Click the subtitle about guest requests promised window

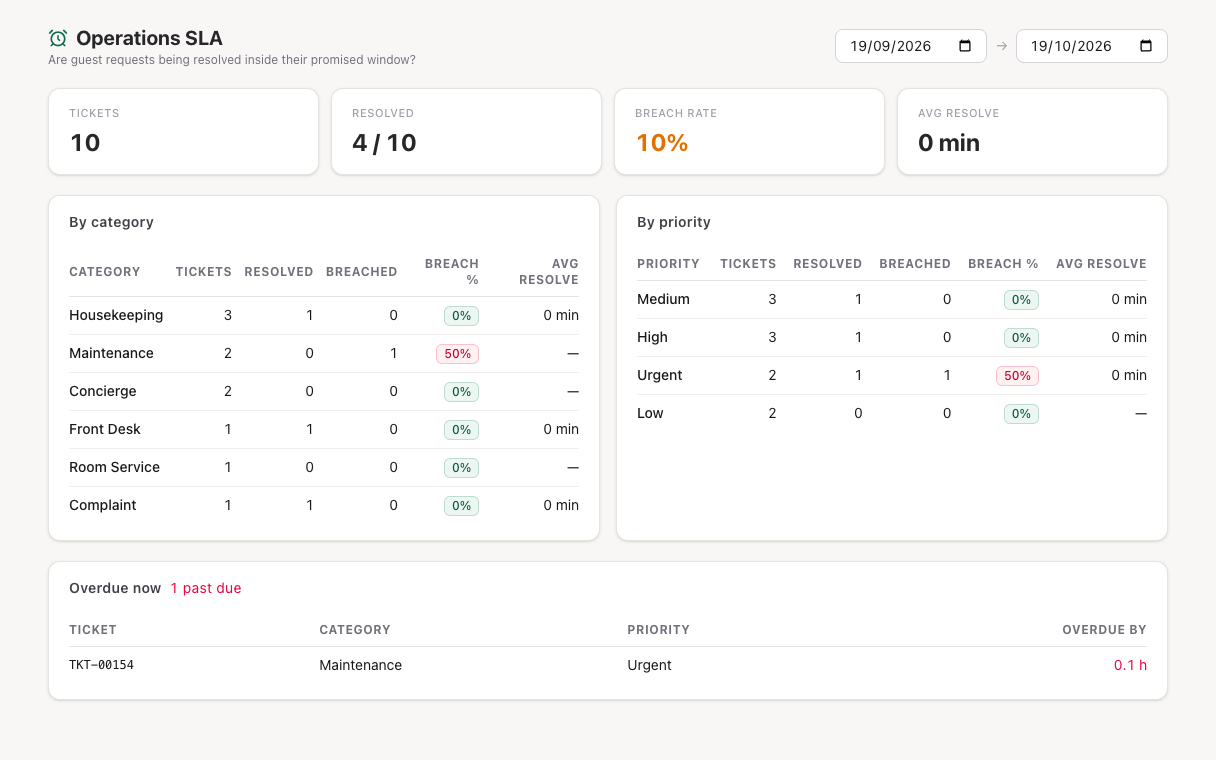click(x=232, y=60)
